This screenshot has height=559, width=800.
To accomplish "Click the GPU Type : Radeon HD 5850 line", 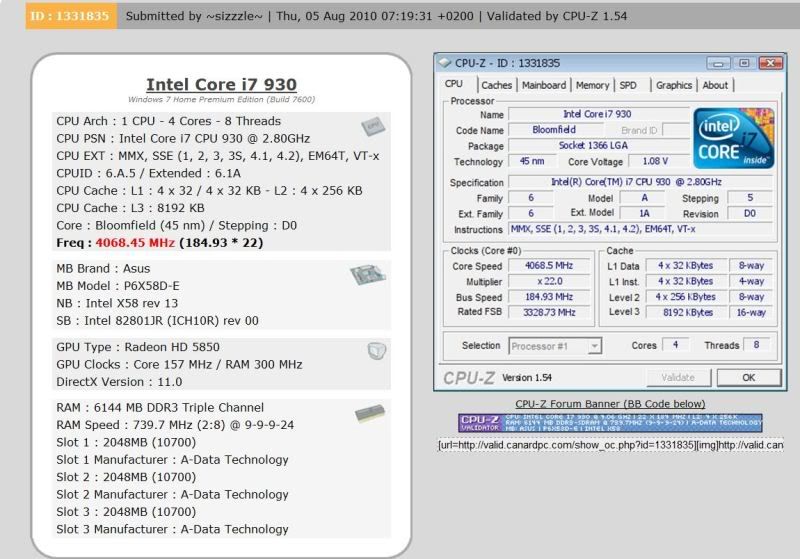I will pyautogui.click(x=138, y=347).
